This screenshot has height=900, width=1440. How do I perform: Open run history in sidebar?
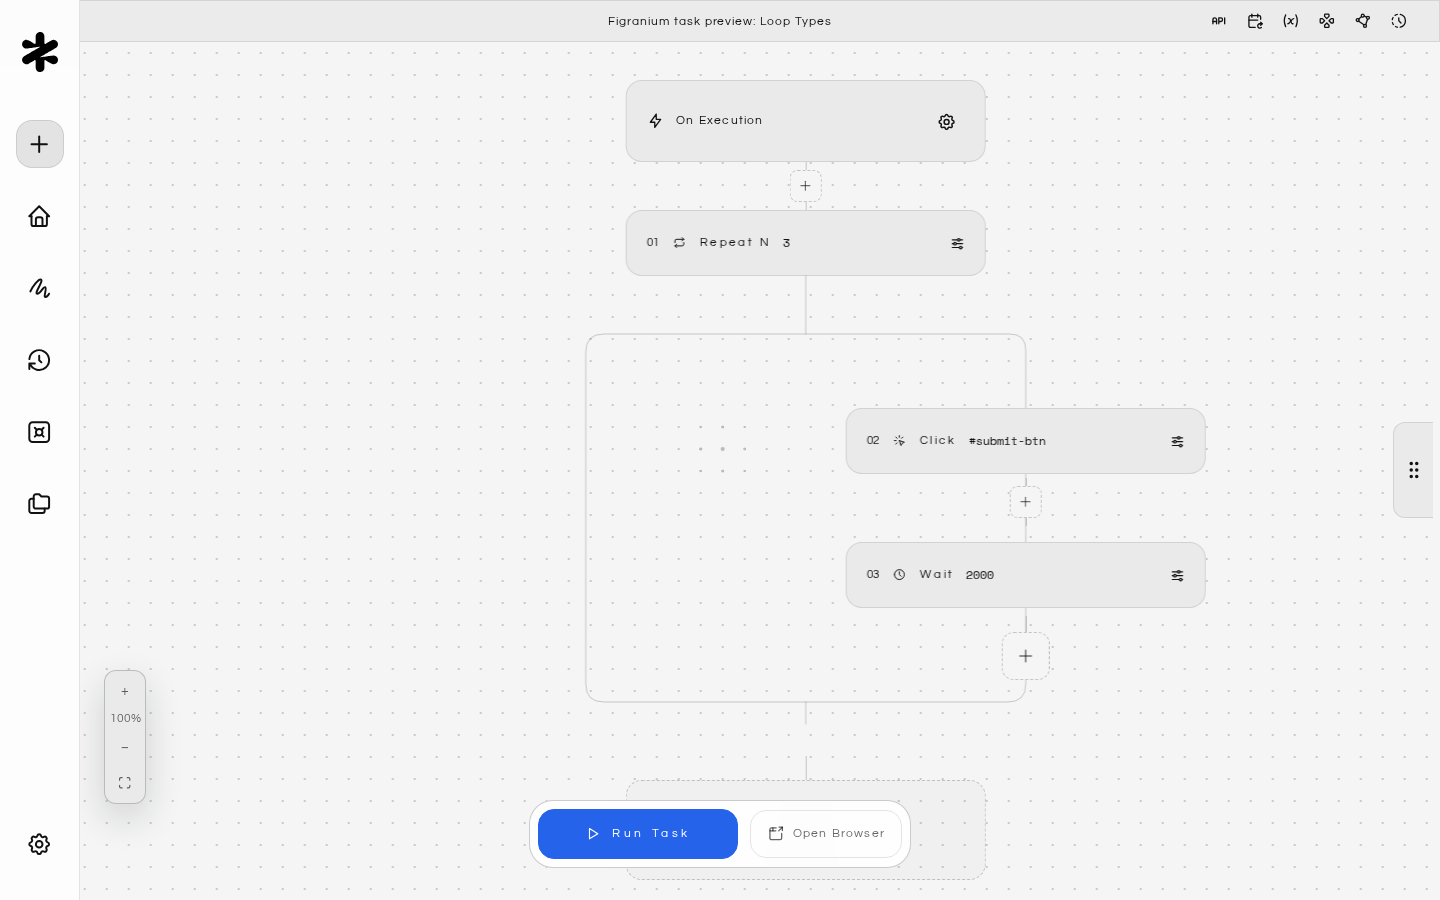click(x=39, y=360)
